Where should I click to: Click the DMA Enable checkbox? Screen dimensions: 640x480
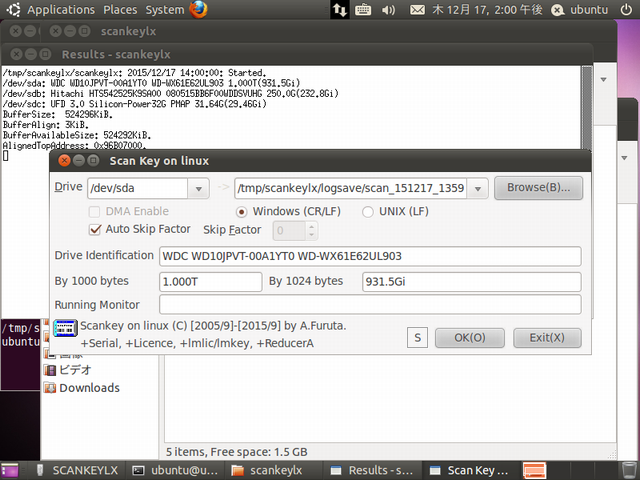point(94,211)
